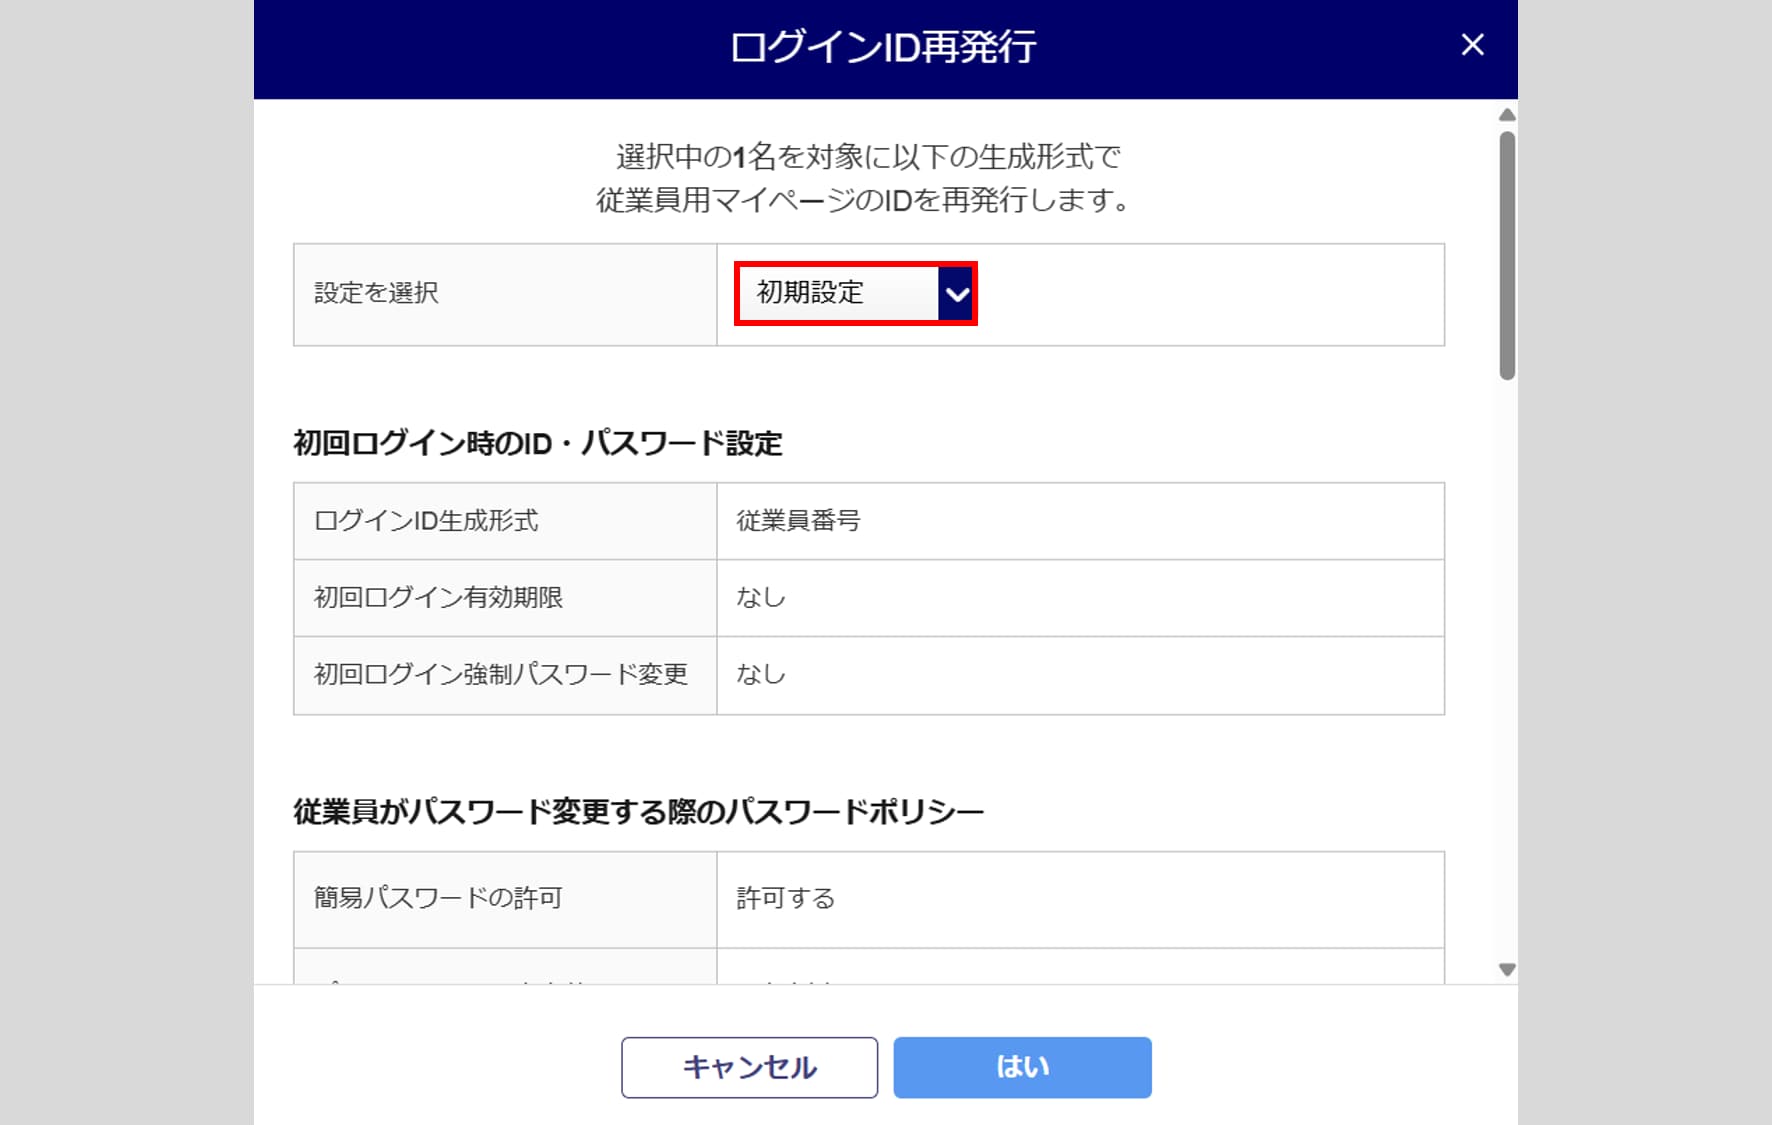The height and width of the screenshot is (1125, 1772).
Task: Click the 簡易パスワードの許可 label
Action: (x=438, y=898)
